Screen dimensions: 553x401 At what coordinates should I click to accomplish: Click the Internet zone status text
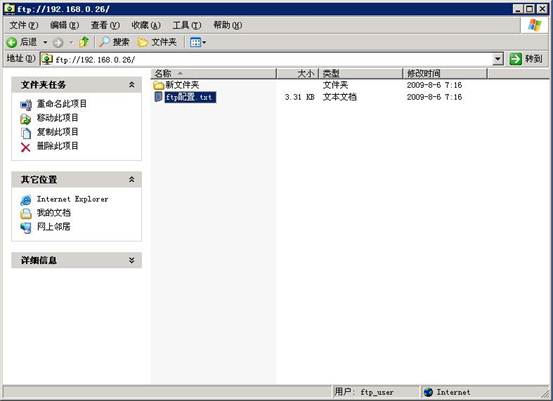point(453,392)
